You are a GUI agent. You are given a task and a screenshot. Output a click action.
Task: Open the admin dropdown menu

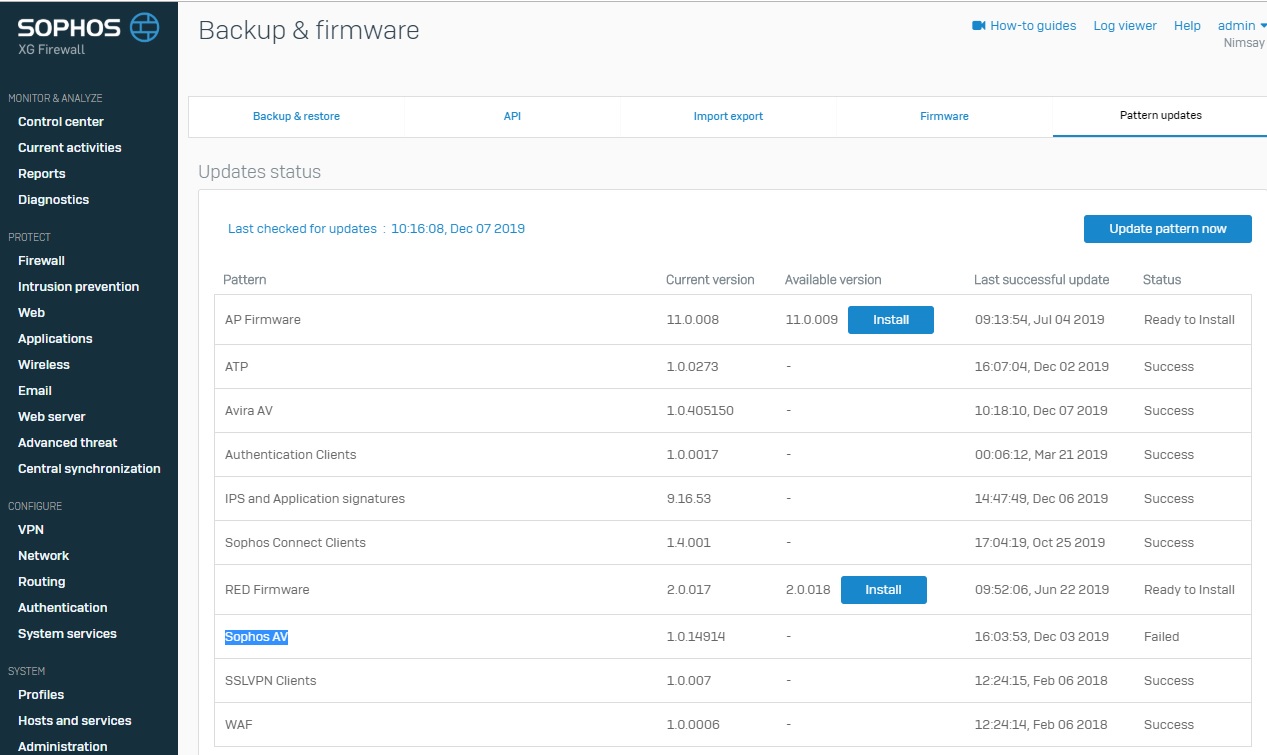pos(1242,26)
